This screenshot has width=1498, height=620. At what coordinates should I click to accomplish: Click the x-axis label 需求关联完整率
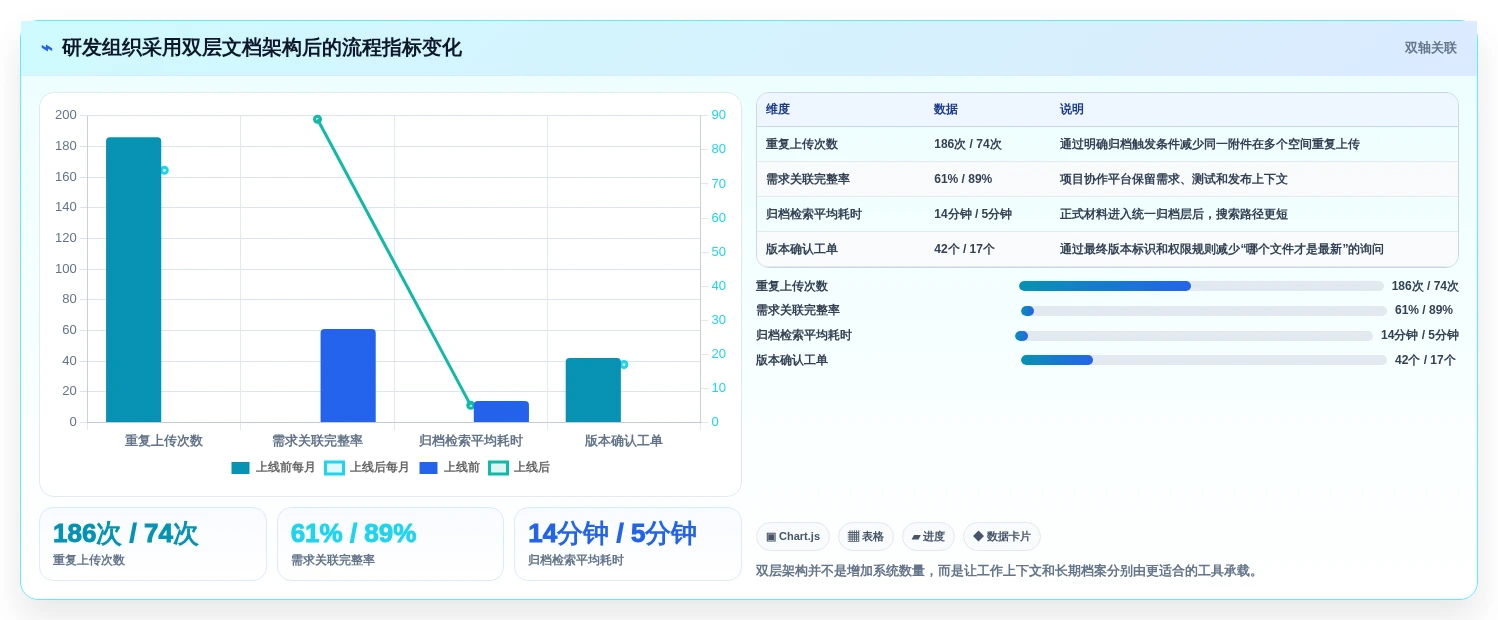coord(317,441)
